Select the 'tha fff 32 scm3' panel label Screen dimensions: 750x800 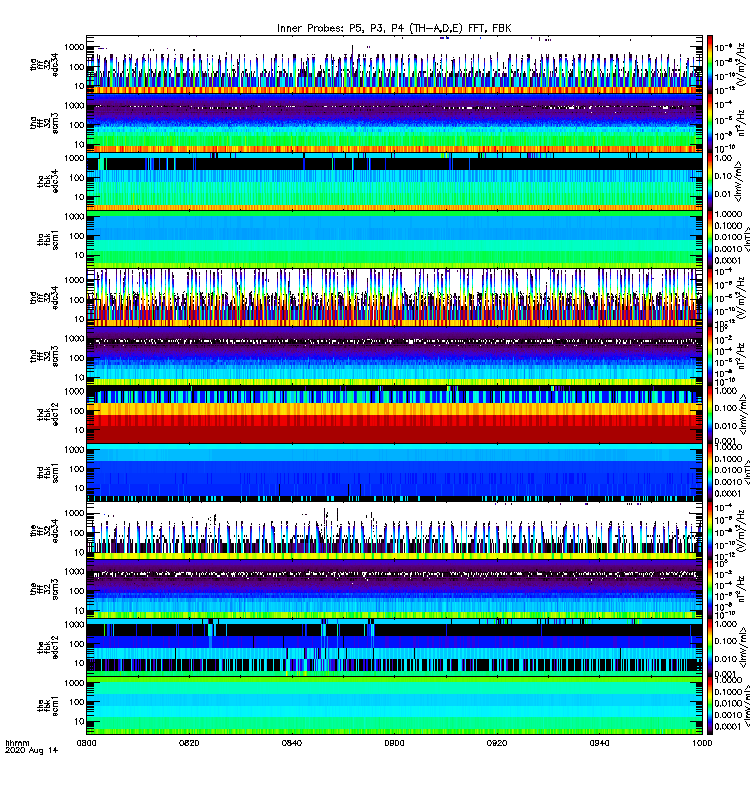tap(44, 123)
